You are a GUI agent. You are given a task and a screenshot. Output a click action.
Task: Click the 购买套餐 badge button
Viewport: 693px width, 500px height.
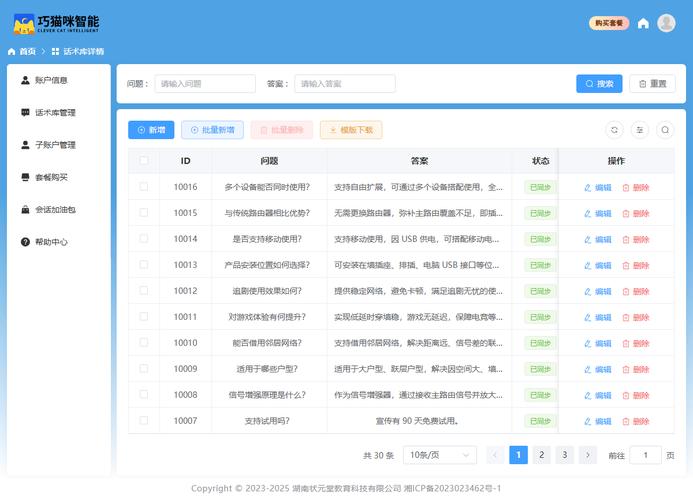(x=609, y=23)
